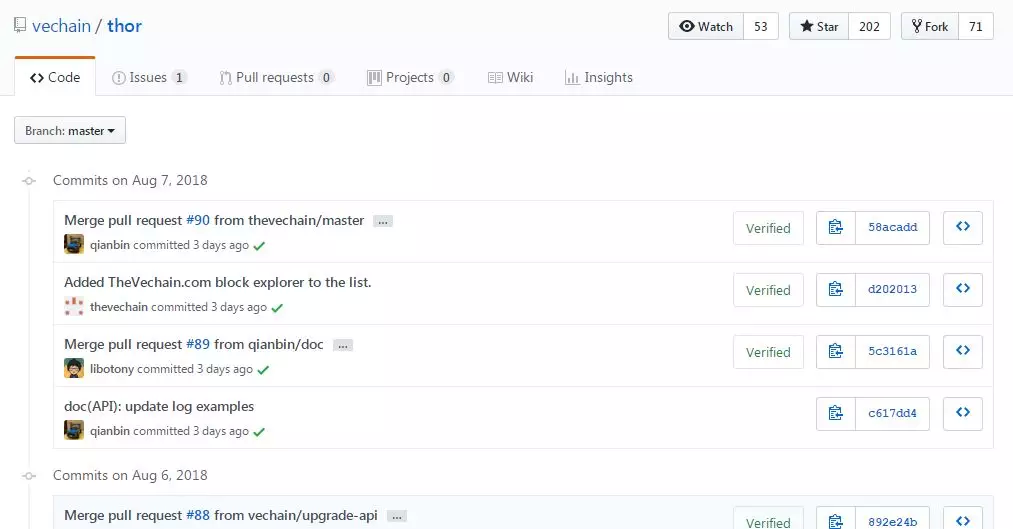
Task: Click green checkmark on doc(API) commit
Action: (x=259, y=432)
